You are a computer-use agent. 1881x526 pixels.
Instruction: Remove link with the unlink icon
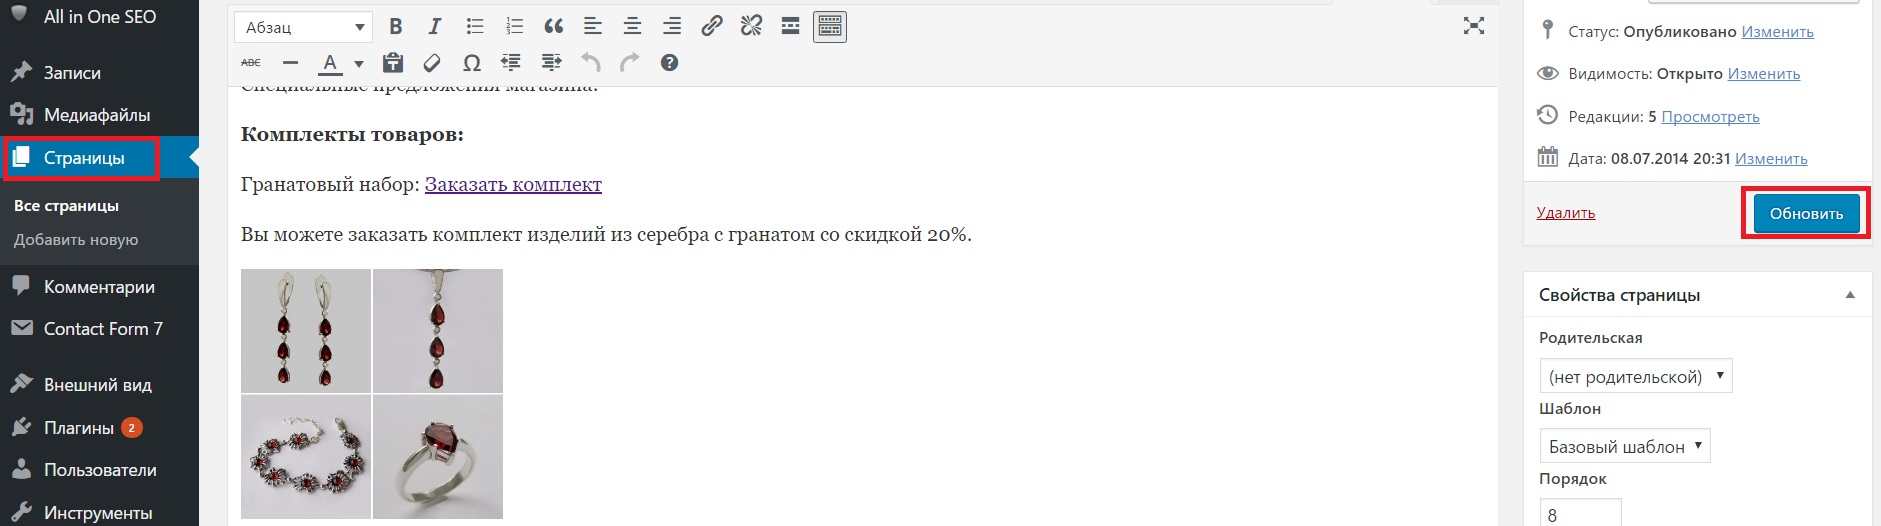[x=751, y=27]
